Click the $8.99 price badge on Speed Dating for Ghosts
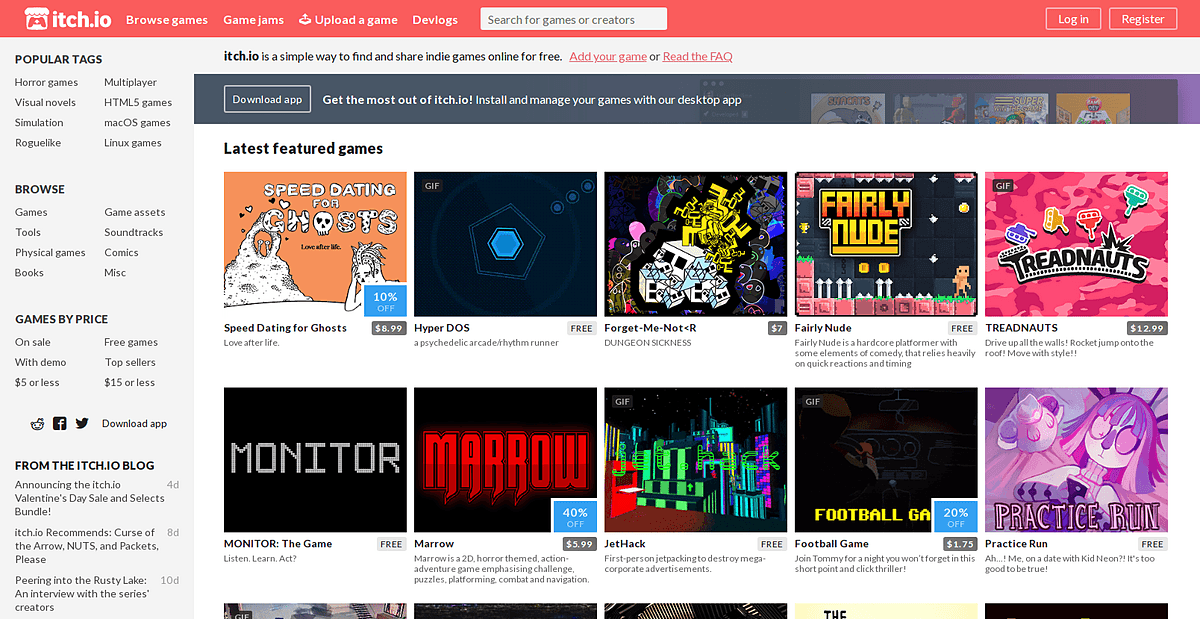The image size is (1200, 619). 388,327
